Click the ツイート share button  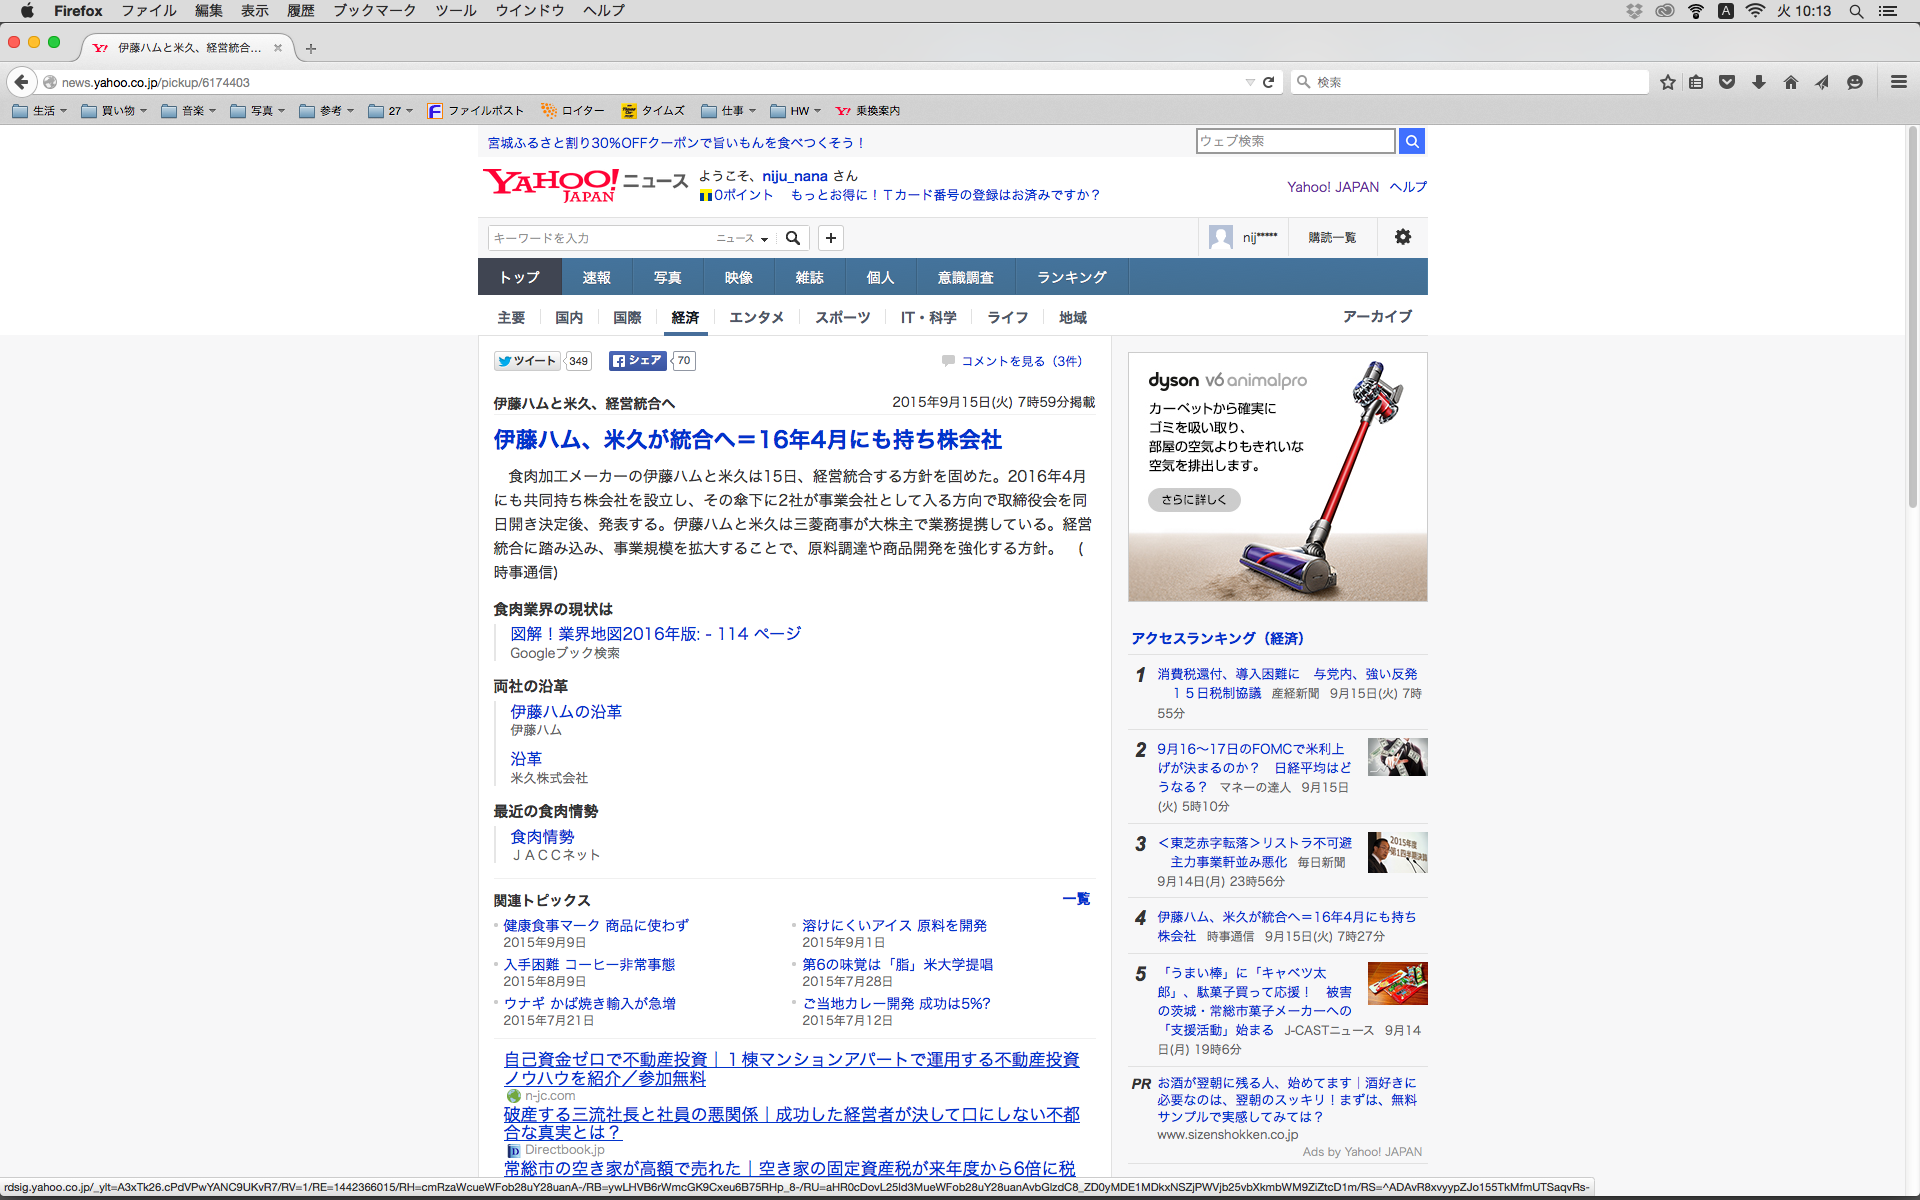(x=527, y=361)
